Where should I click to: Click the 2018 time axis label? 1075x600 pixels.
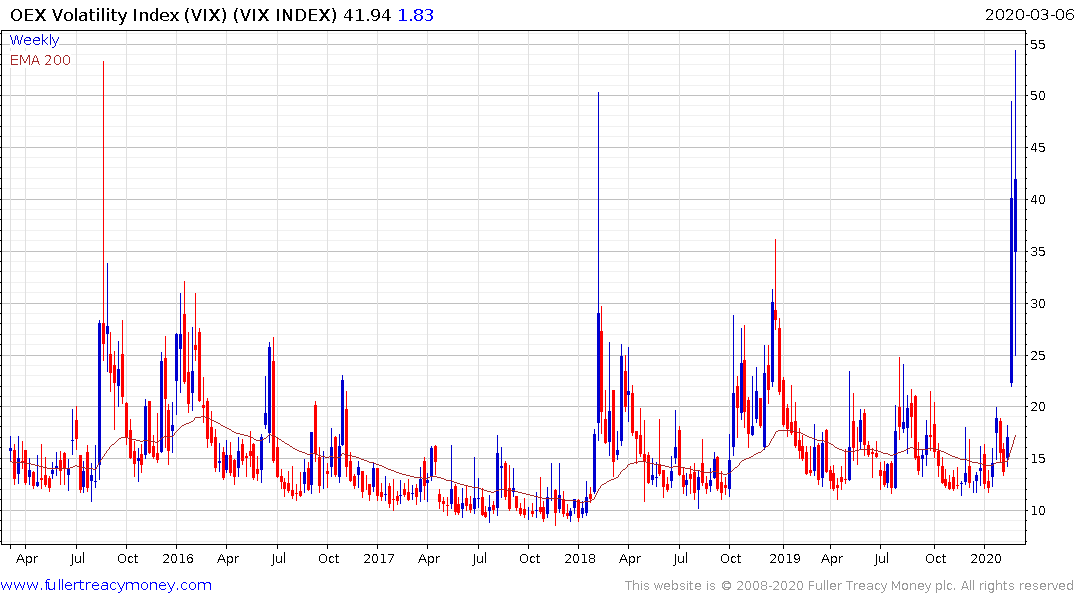tap(579, 558)
